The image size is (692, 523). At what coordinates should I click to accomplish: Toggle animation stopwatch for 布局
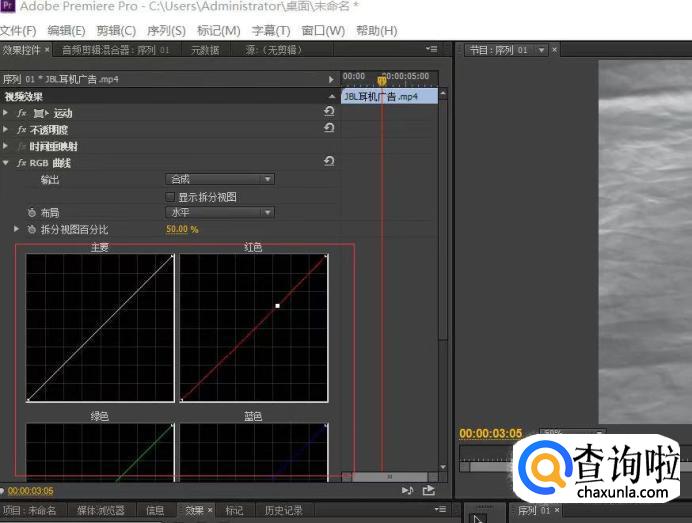coord(32,213)
